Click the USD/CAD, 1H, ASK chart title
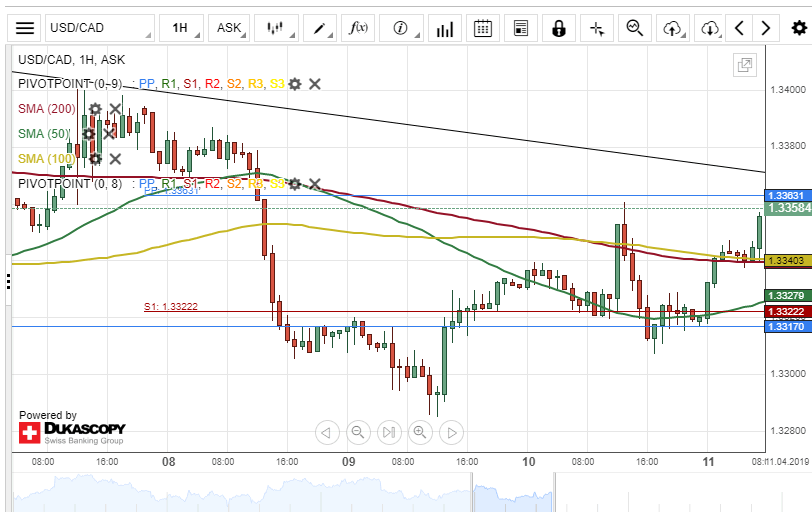 [x=71, y=60]
